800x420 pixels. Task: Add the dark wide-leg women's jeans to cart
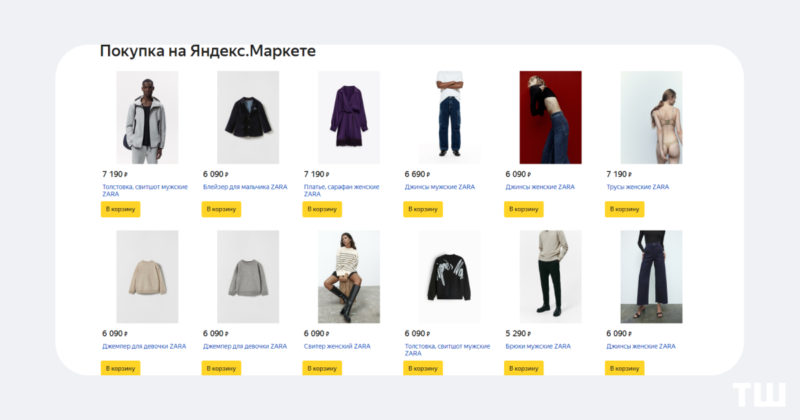pyautogui.click(x=624, y=368)
